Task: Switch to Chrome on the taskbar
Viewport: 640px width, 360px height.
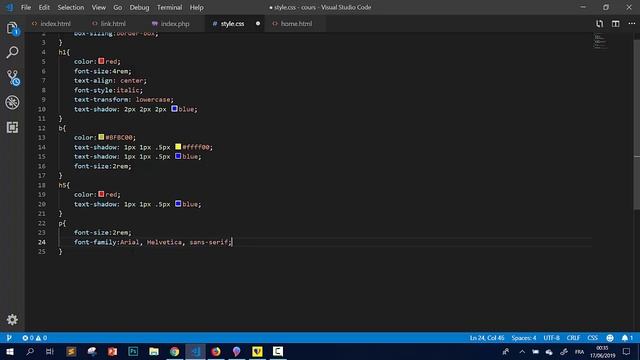Action: 175,351
